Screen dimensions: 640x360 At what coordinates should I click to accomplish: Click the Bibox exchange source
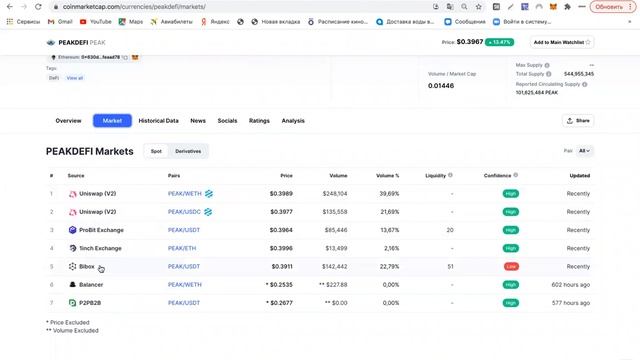82,266
